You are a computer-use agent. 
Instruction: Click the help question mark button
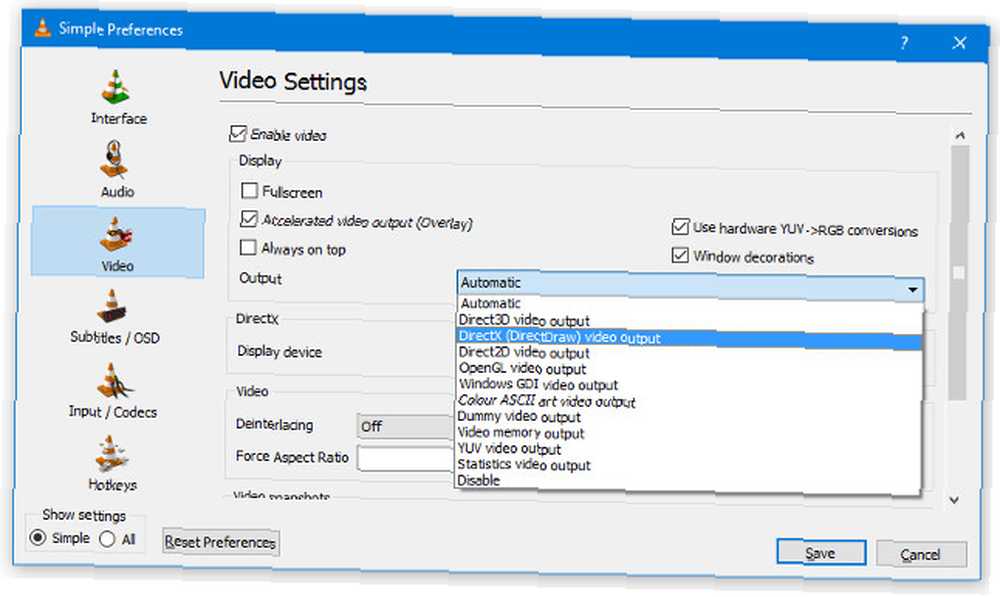click(904, 43)
